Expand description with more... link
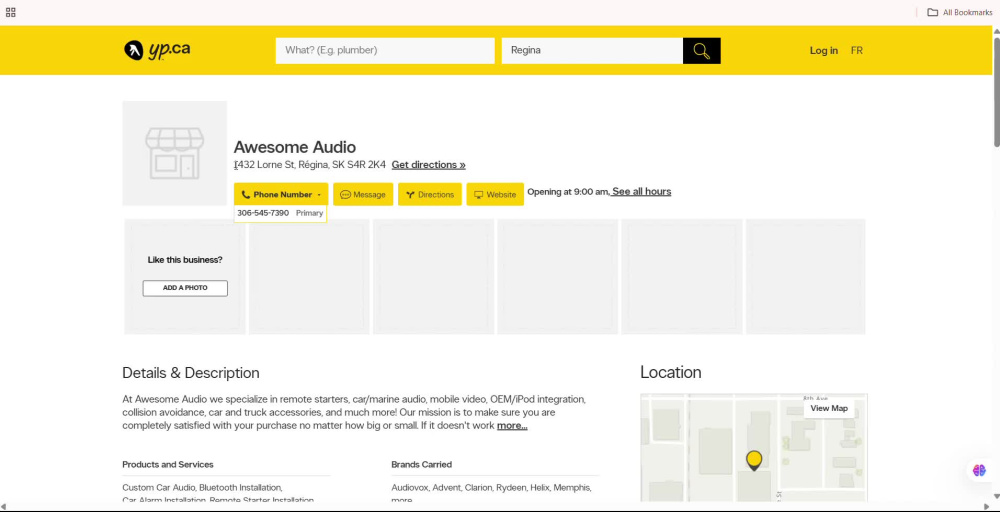Image resolution: width=1000 pixels, height=512 pixels. (x=512, y=425)
